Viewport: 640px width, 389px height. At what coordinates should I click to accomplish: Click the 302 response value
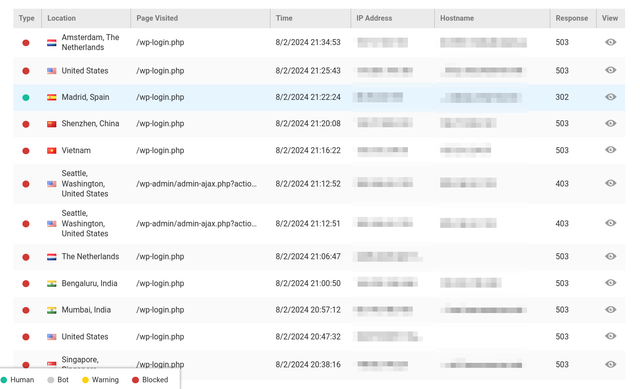(562, 97)
